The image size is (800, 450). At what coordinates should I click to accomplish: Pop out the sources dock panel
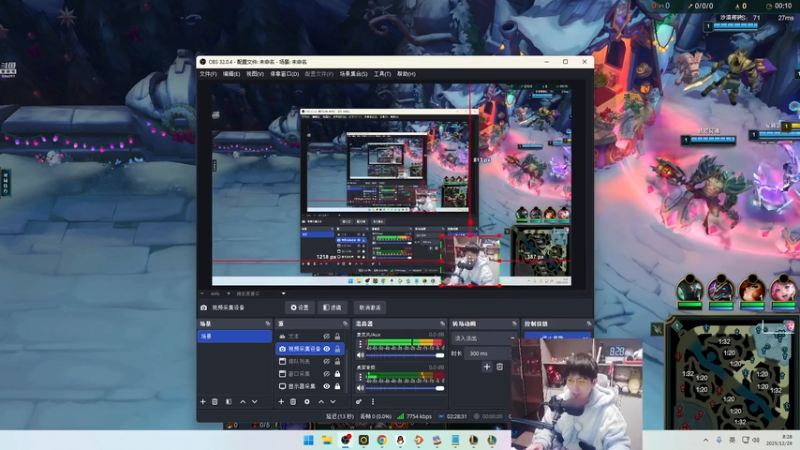[345, 324]
